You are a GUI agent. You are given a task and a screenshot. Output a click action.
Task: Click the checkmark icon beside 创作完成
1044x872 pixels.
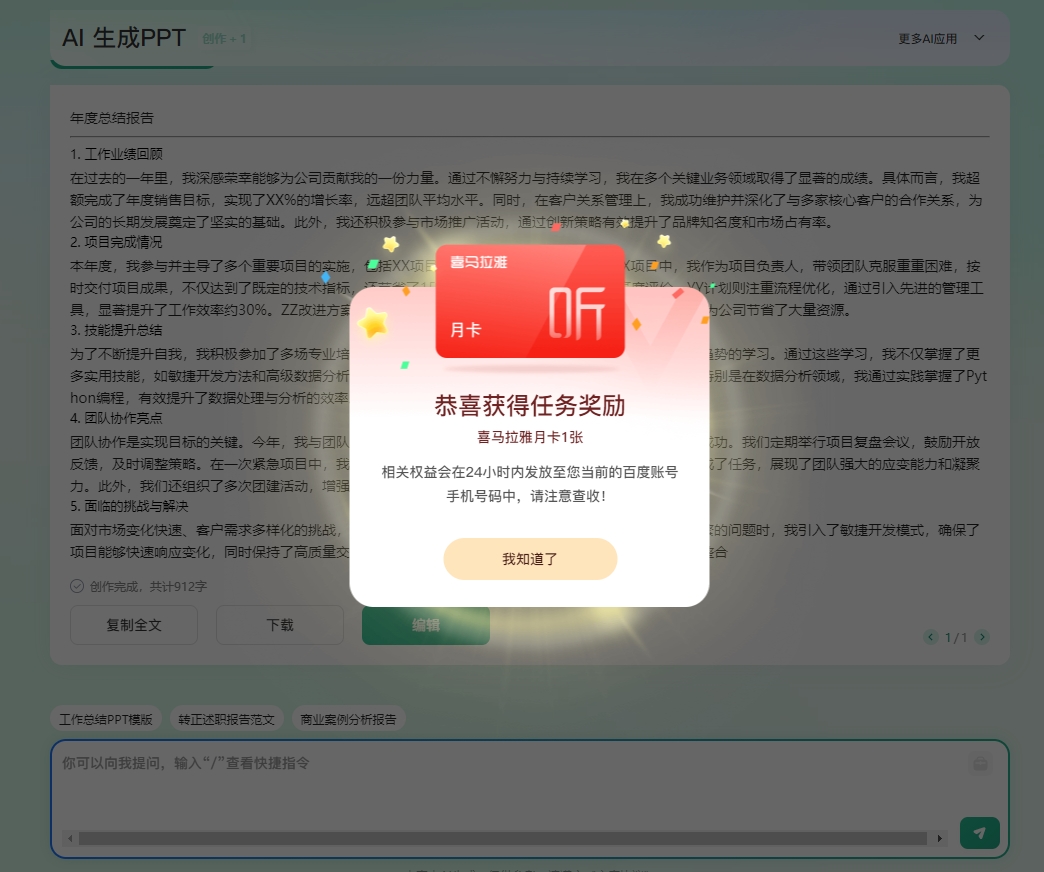coord(77,586)
